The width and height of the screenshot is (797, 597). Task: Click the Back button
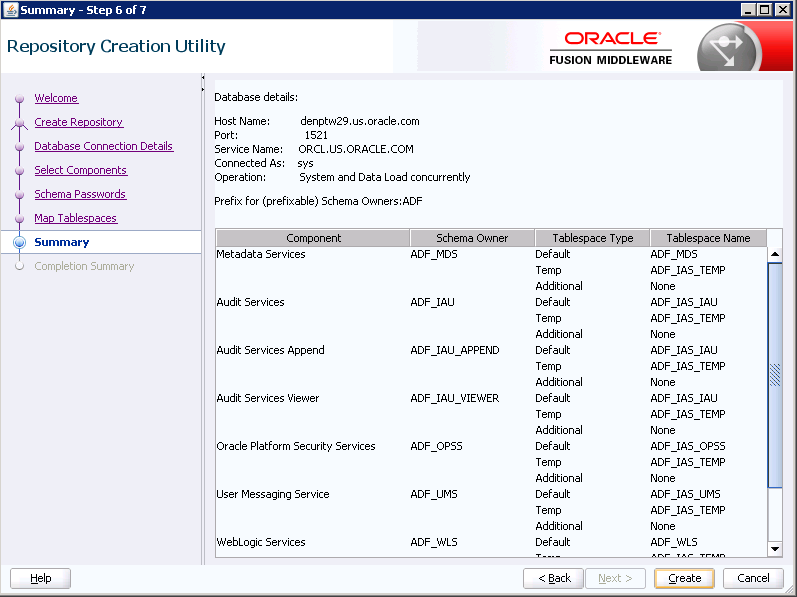pos(554,578)
